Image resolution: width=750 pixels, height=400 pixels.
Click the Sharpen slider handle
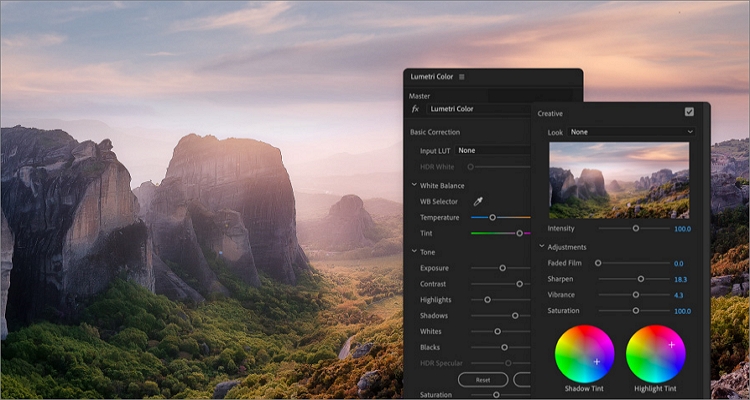[641, 279]
